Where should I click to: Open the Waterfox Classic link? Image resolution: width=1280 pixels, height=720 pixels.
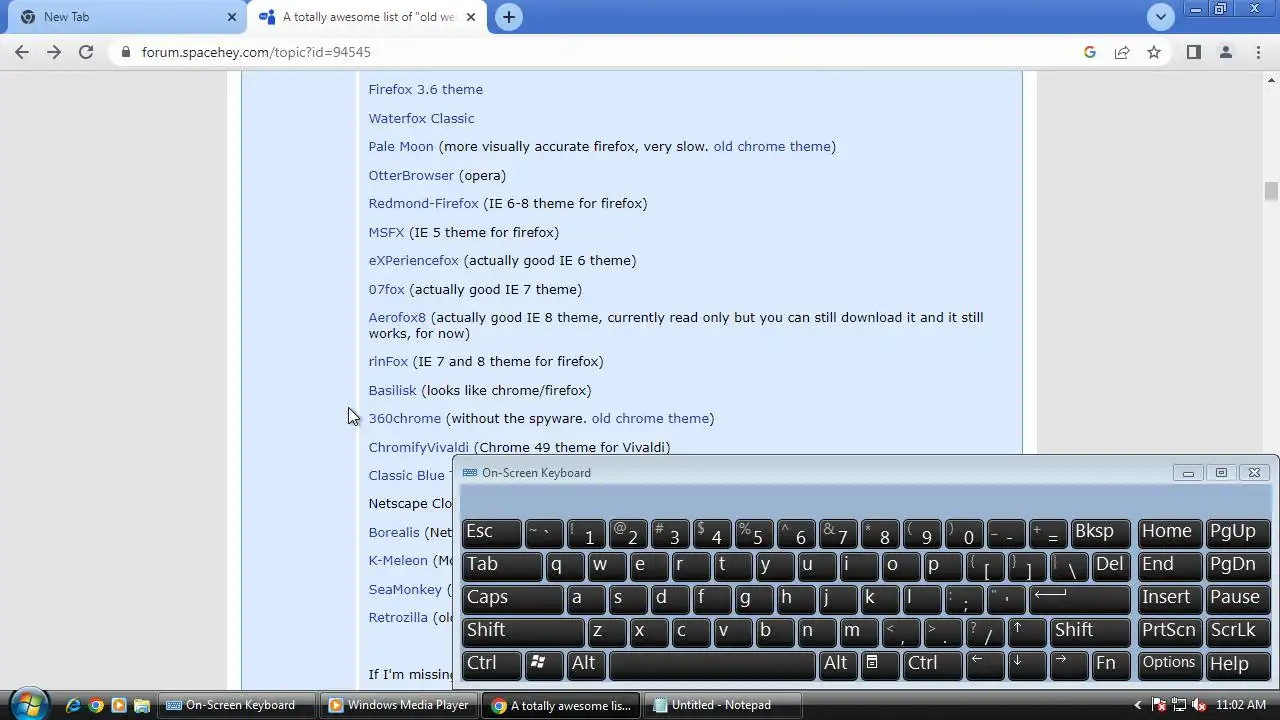421,118
